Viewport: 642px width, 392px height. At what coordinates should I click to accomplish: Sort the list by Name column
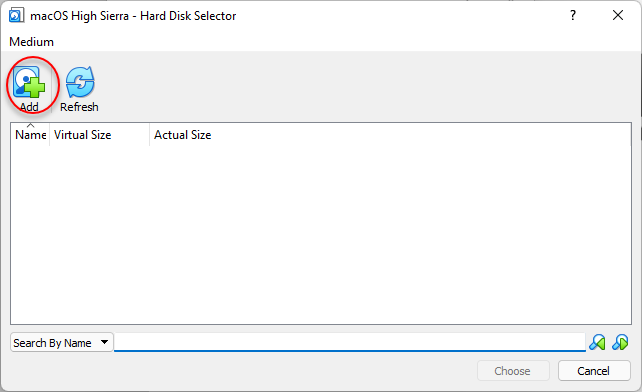coord(30,135)
